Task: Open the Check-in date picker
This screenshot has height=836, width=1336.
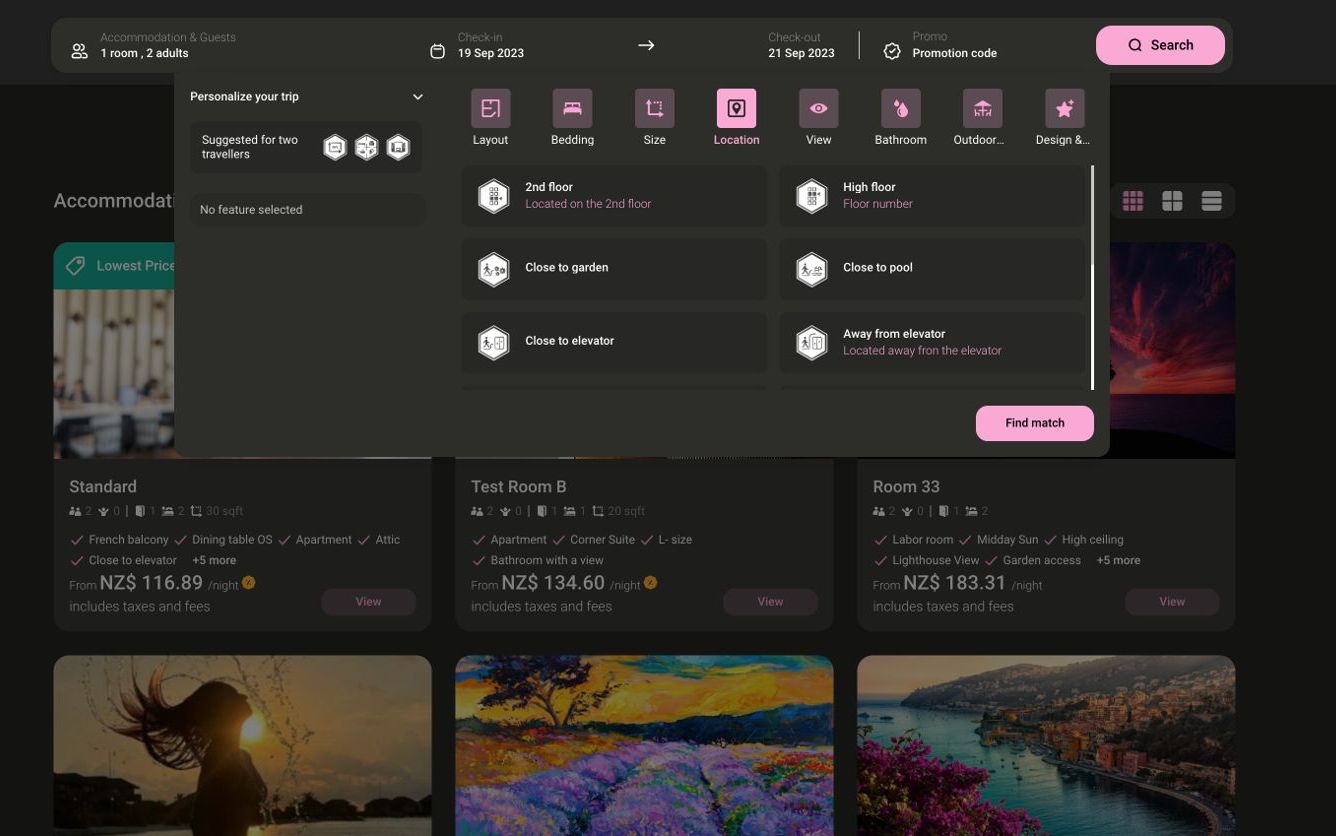Action: point(490,45)
